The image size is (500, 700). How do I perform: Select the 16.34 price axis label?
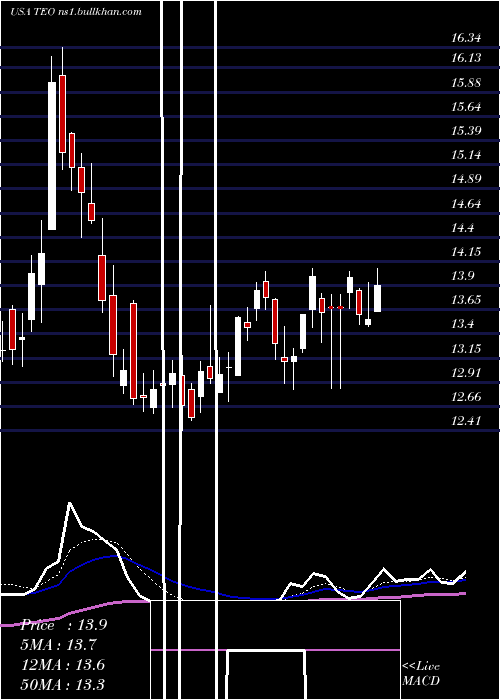point(466,38)
